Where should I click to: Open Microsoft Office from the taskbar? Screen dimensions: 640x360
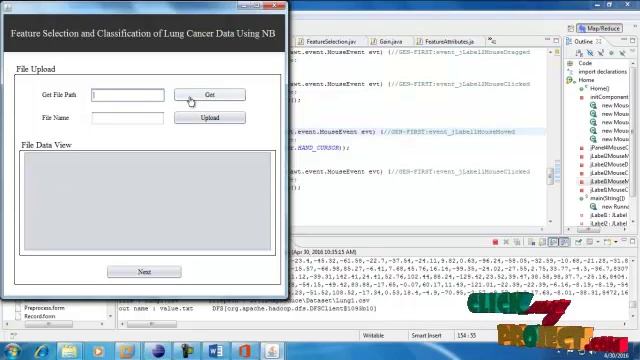(244, 351)
